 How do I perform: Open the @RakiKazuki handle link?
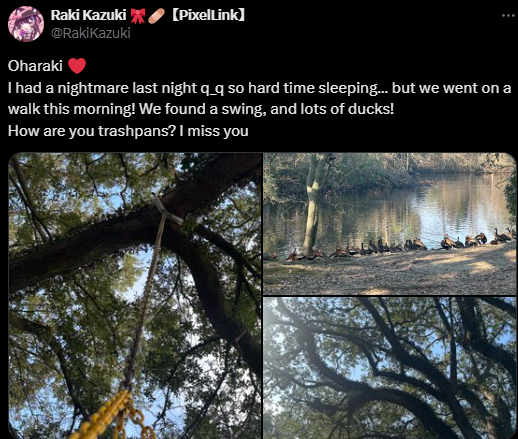coord(91,33)
